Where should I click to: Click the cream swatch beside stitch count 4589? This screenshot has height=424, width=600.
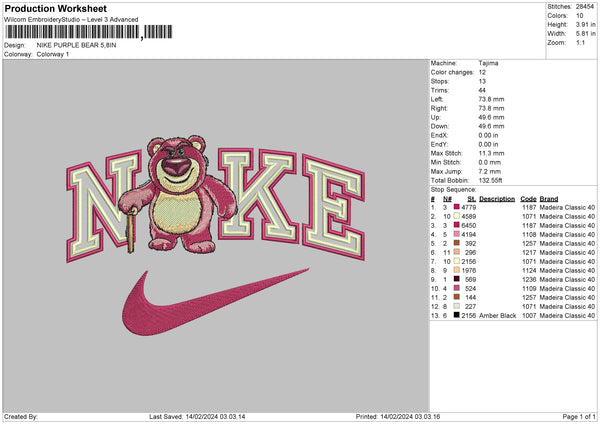click(x=457, y=216)
